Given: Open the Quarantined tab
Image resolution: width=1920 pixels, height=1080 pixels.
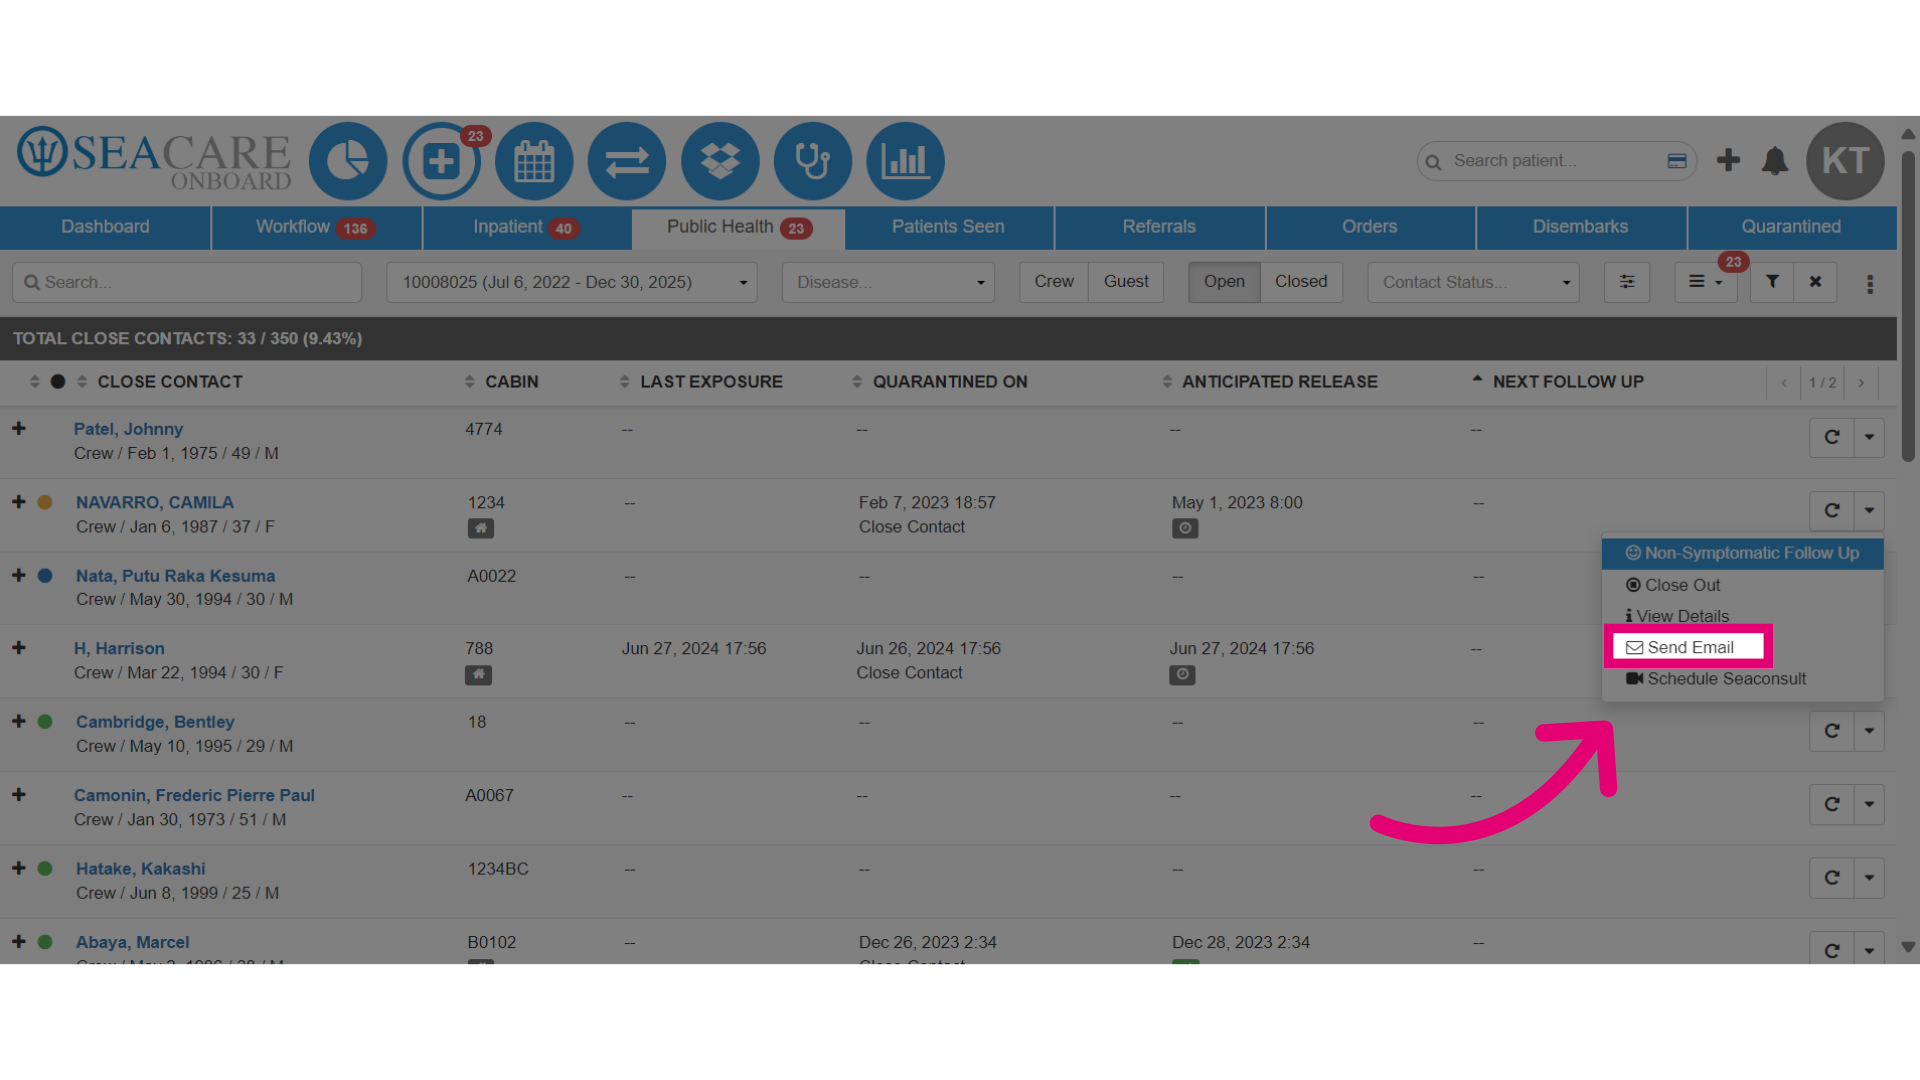Looking at the screenshot, I should [x=1791, y=227].
